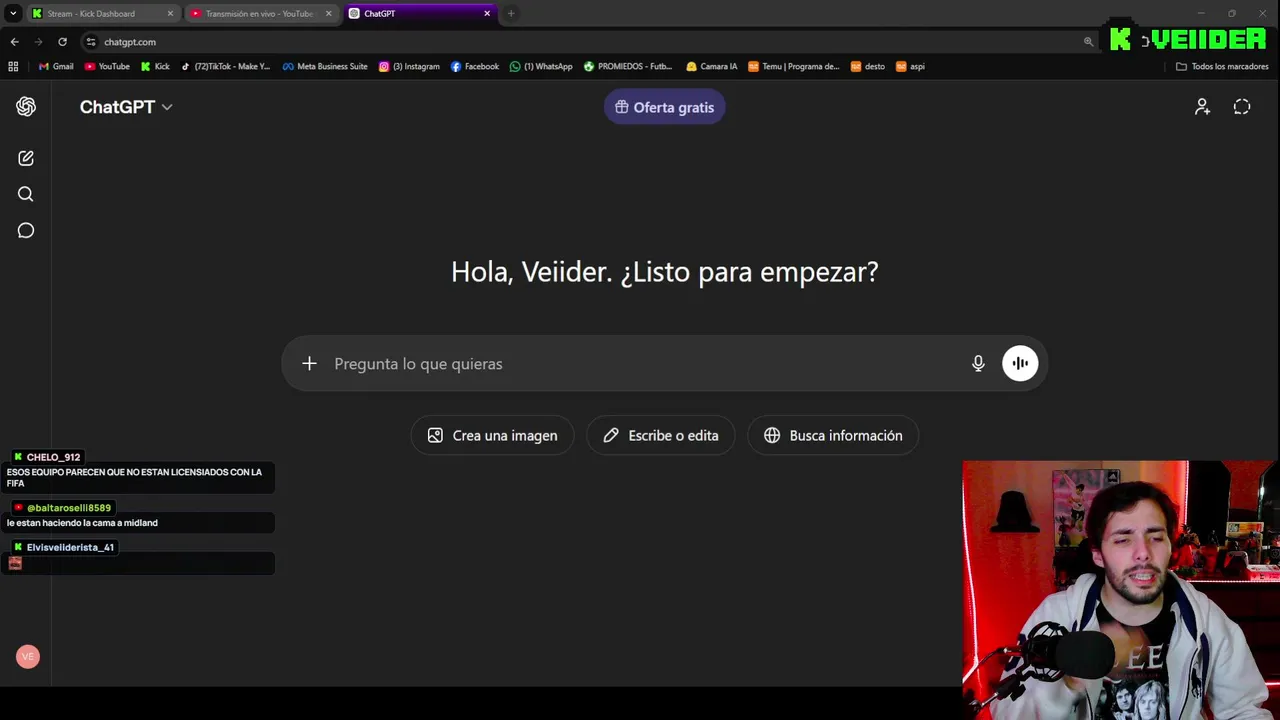Start voice mode with waveform button
Viewport: 1280px width, 720px height.
click(x=1020, y=364)
